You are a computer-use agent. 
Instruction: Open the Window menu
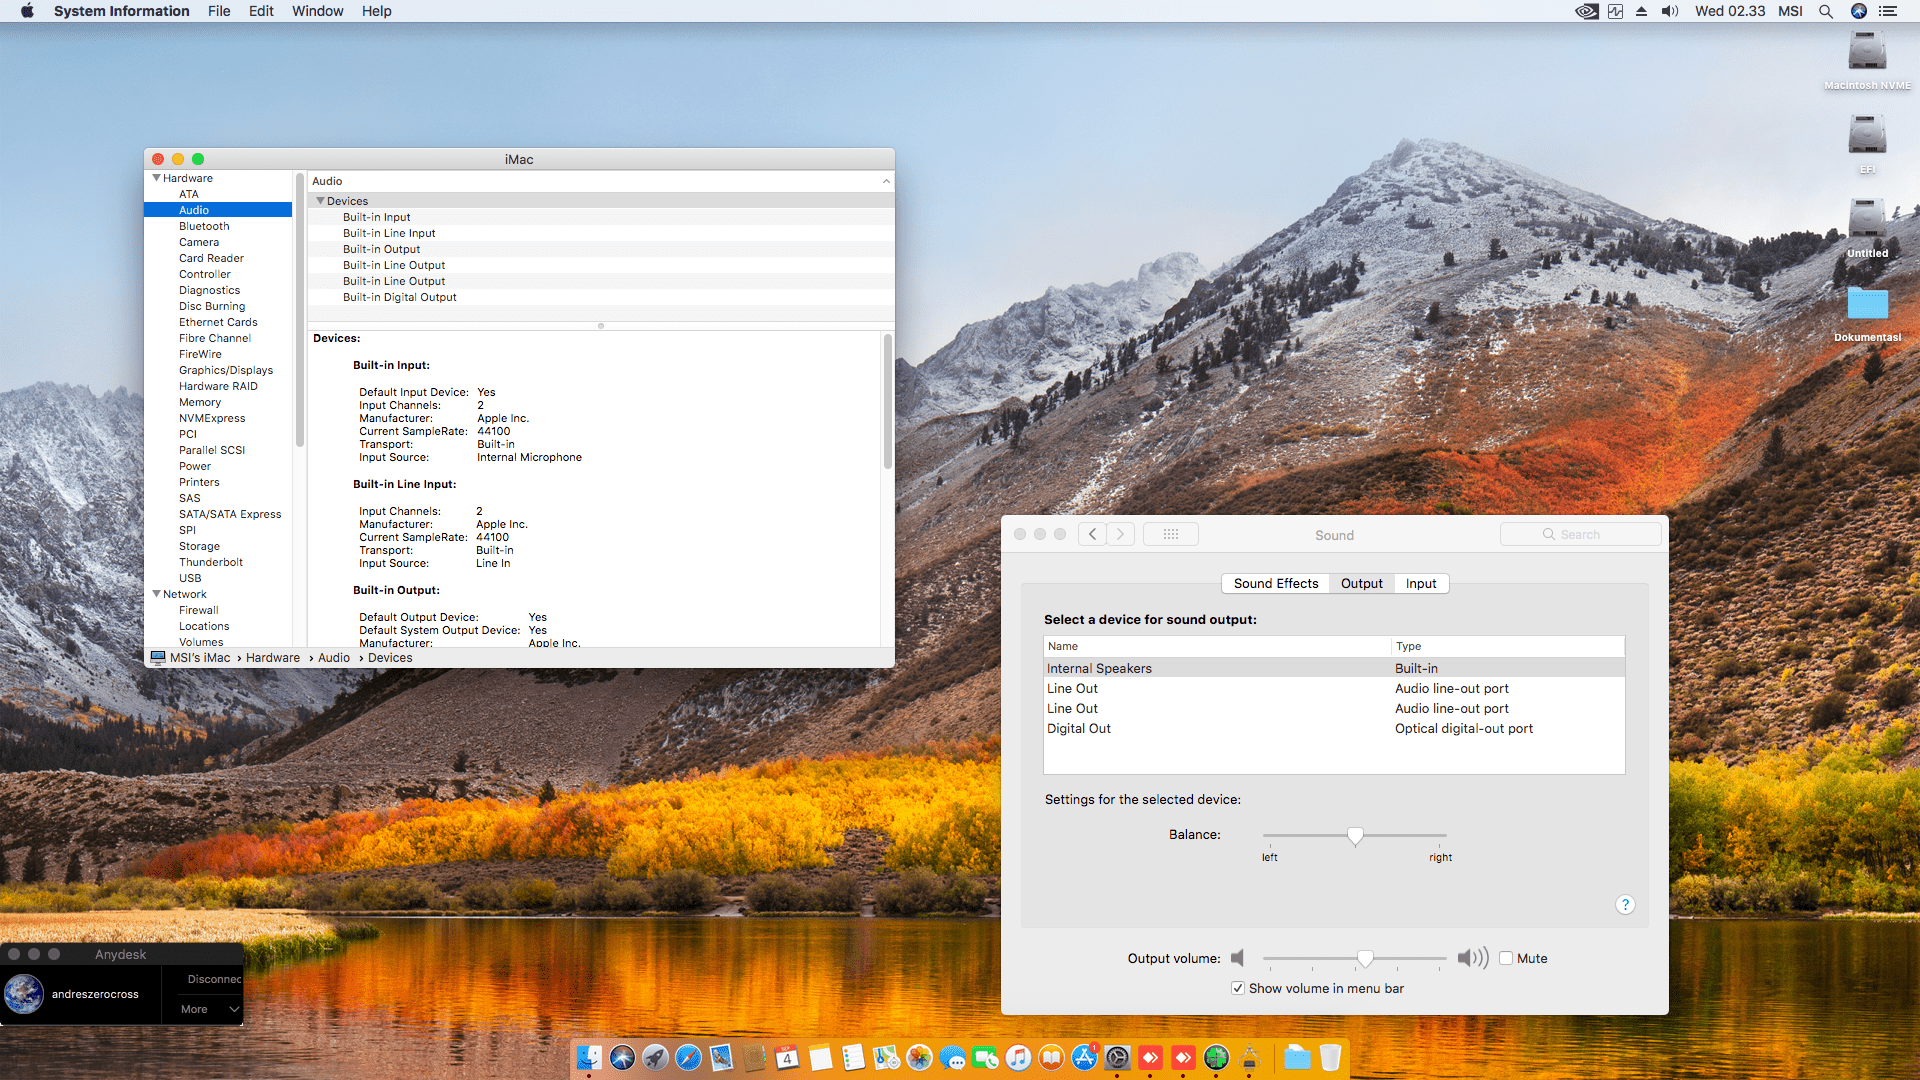coord(317,11)
